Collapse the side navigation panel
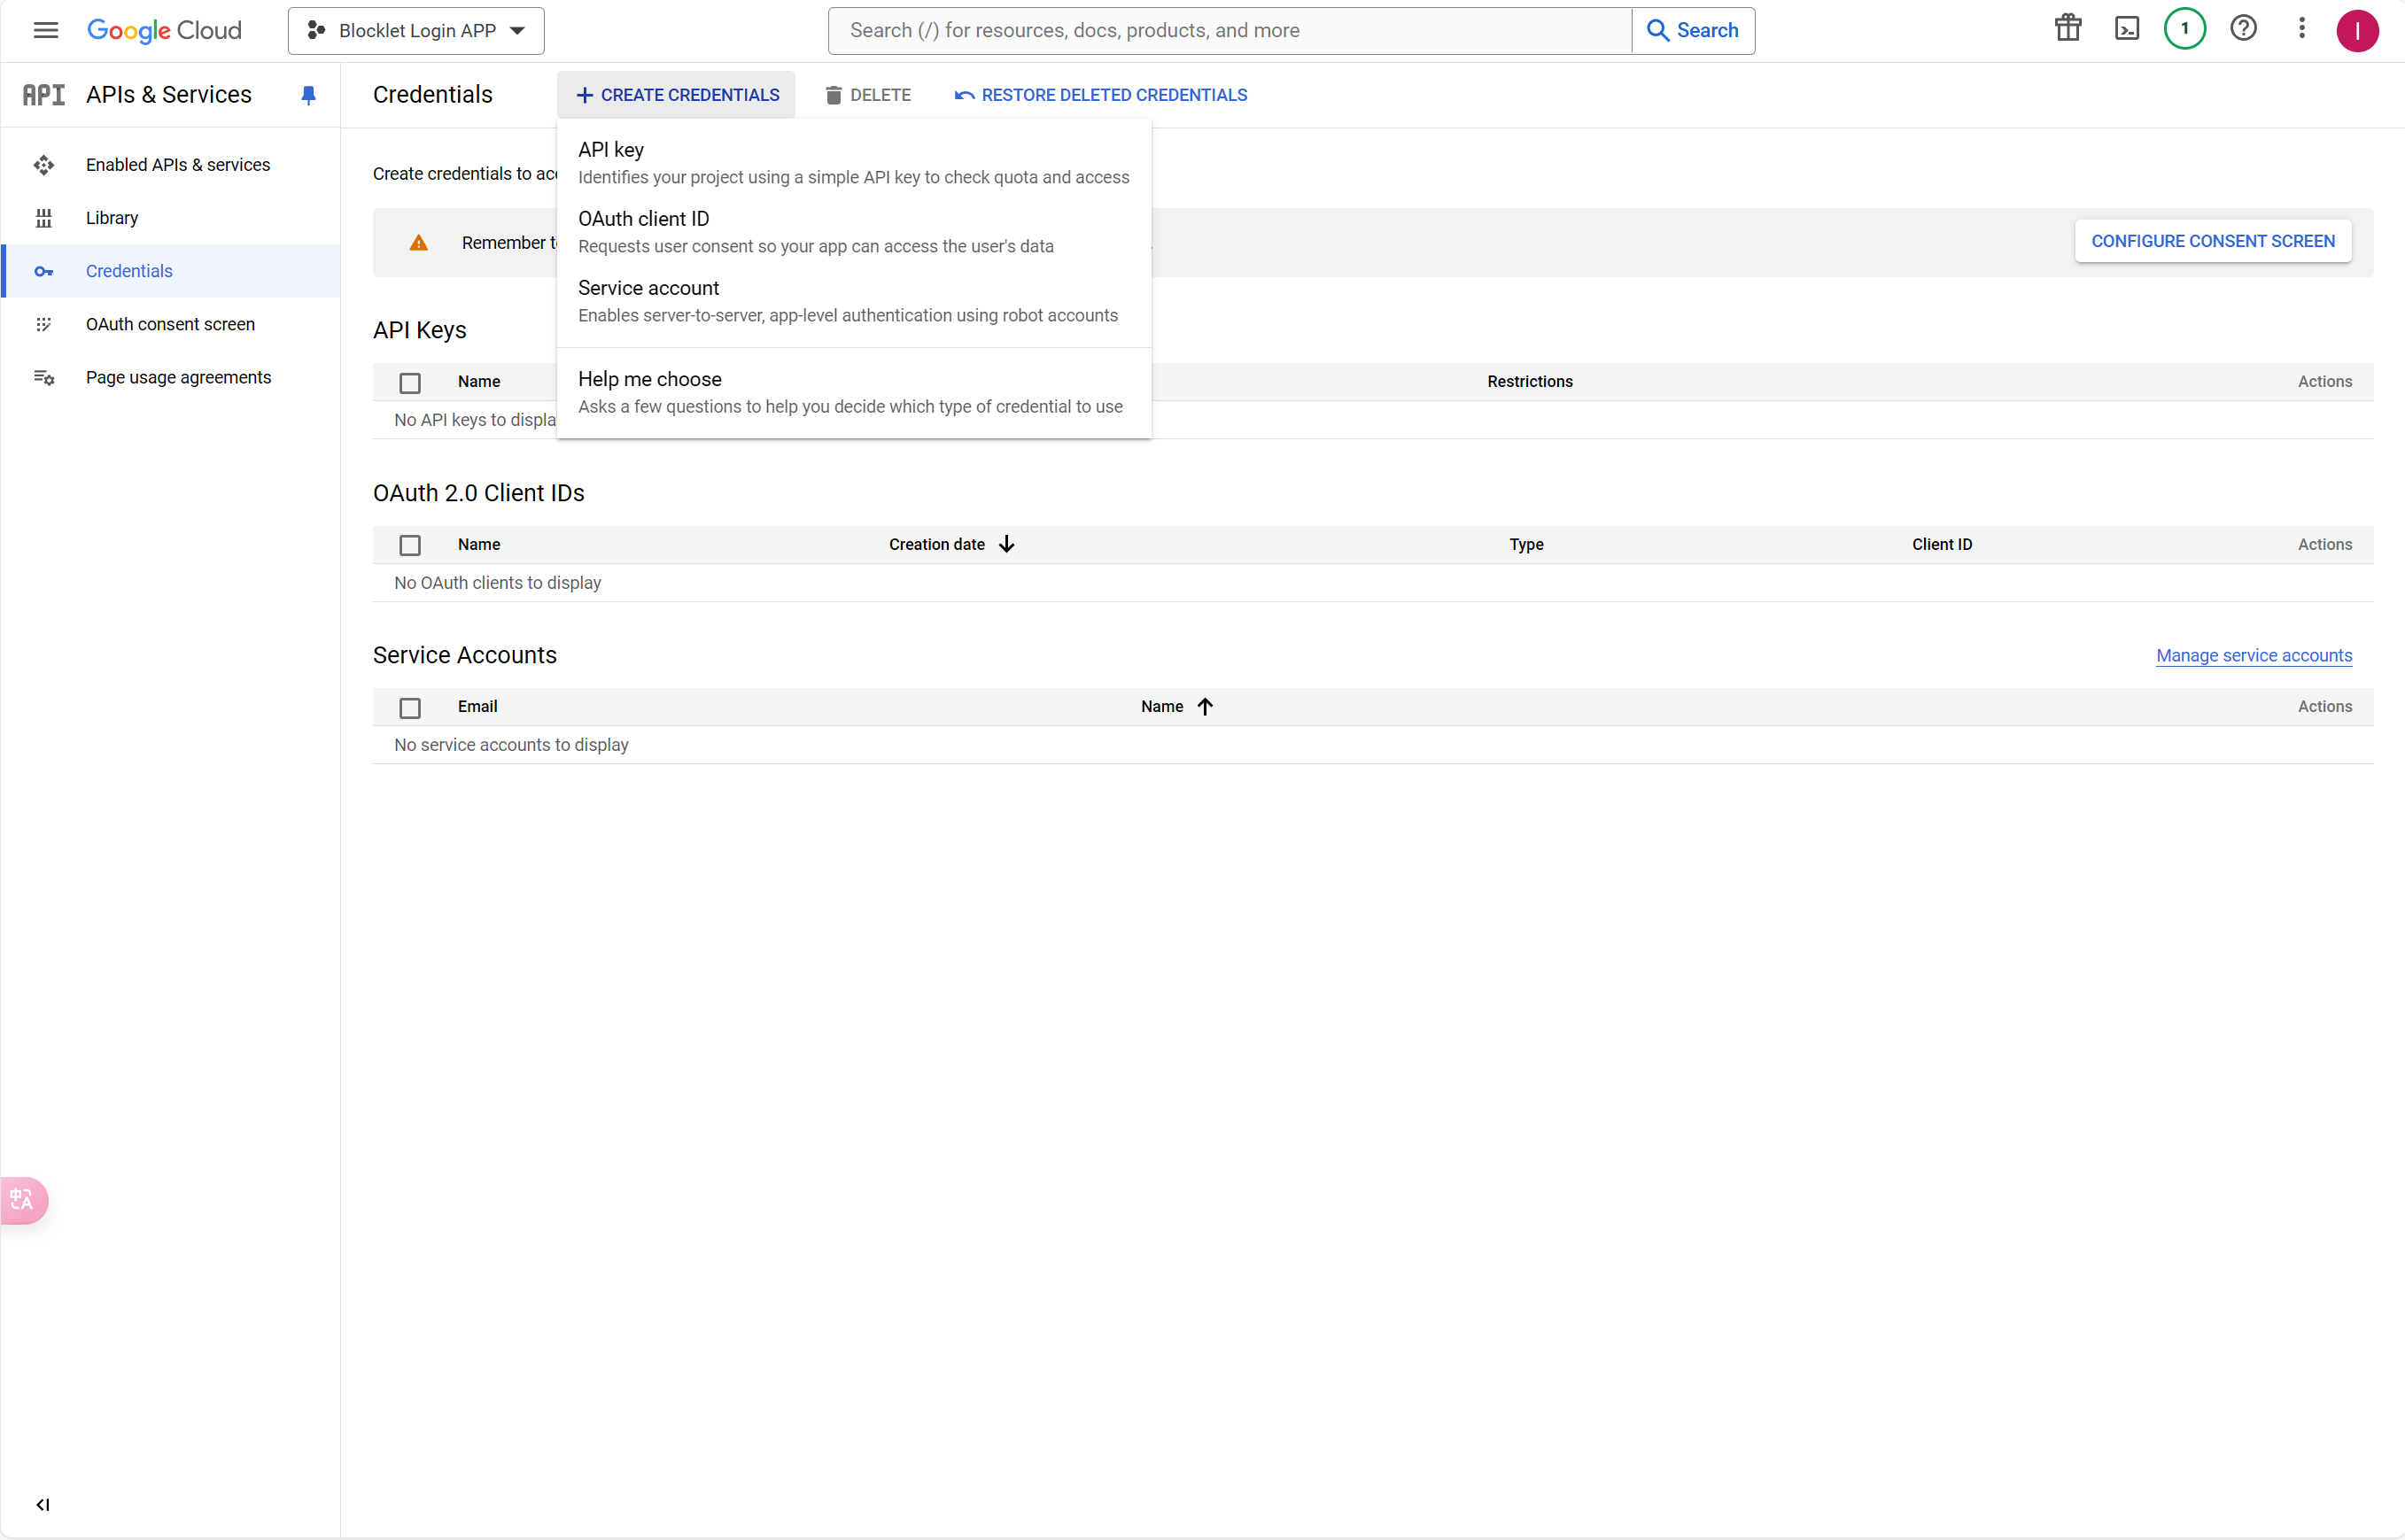 43,1504
